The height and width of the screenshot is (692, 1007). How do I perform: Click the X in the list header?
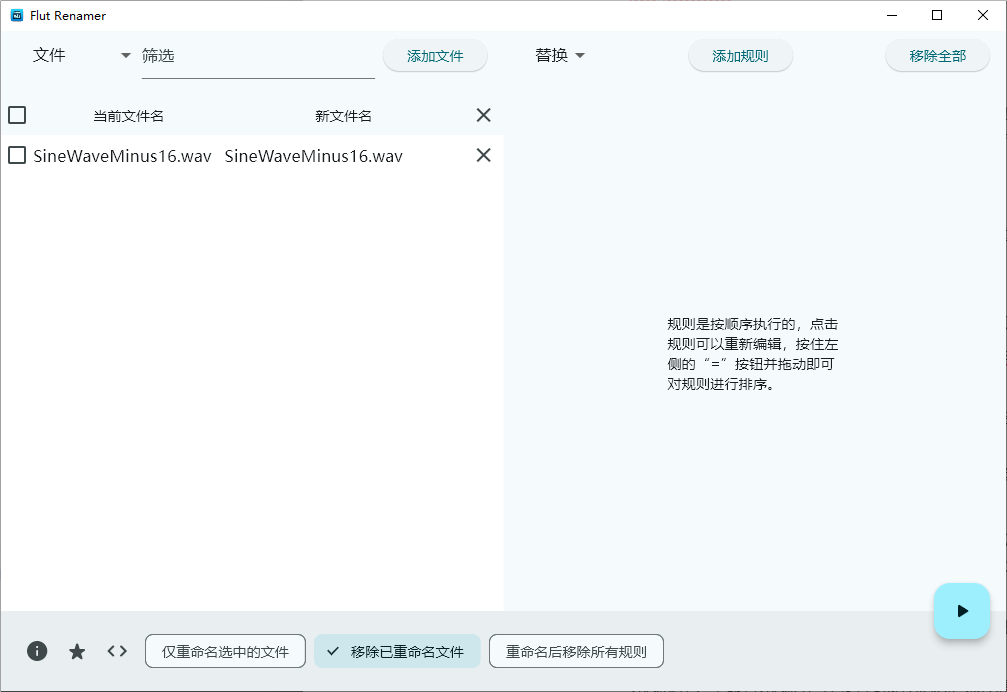(483, 115)
